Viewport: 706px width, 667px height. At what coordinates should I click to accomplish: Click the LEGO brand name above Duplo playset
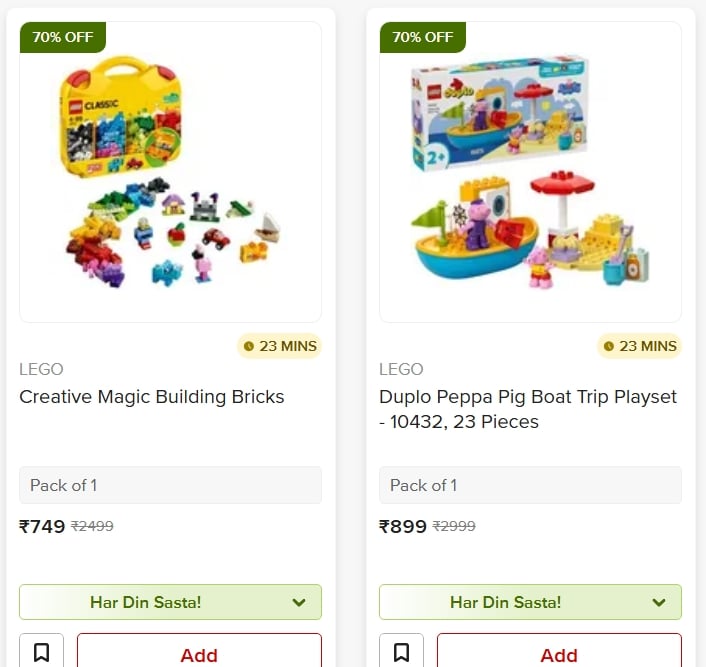tap(401, 369)
